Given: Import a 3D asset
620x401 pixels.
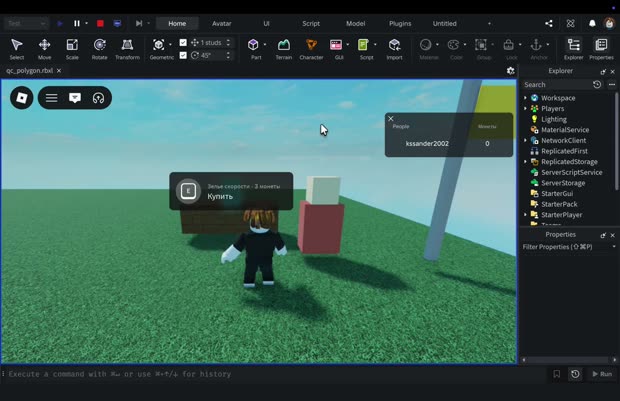Looking at the screenshot, I should click(x=394, y=49).
